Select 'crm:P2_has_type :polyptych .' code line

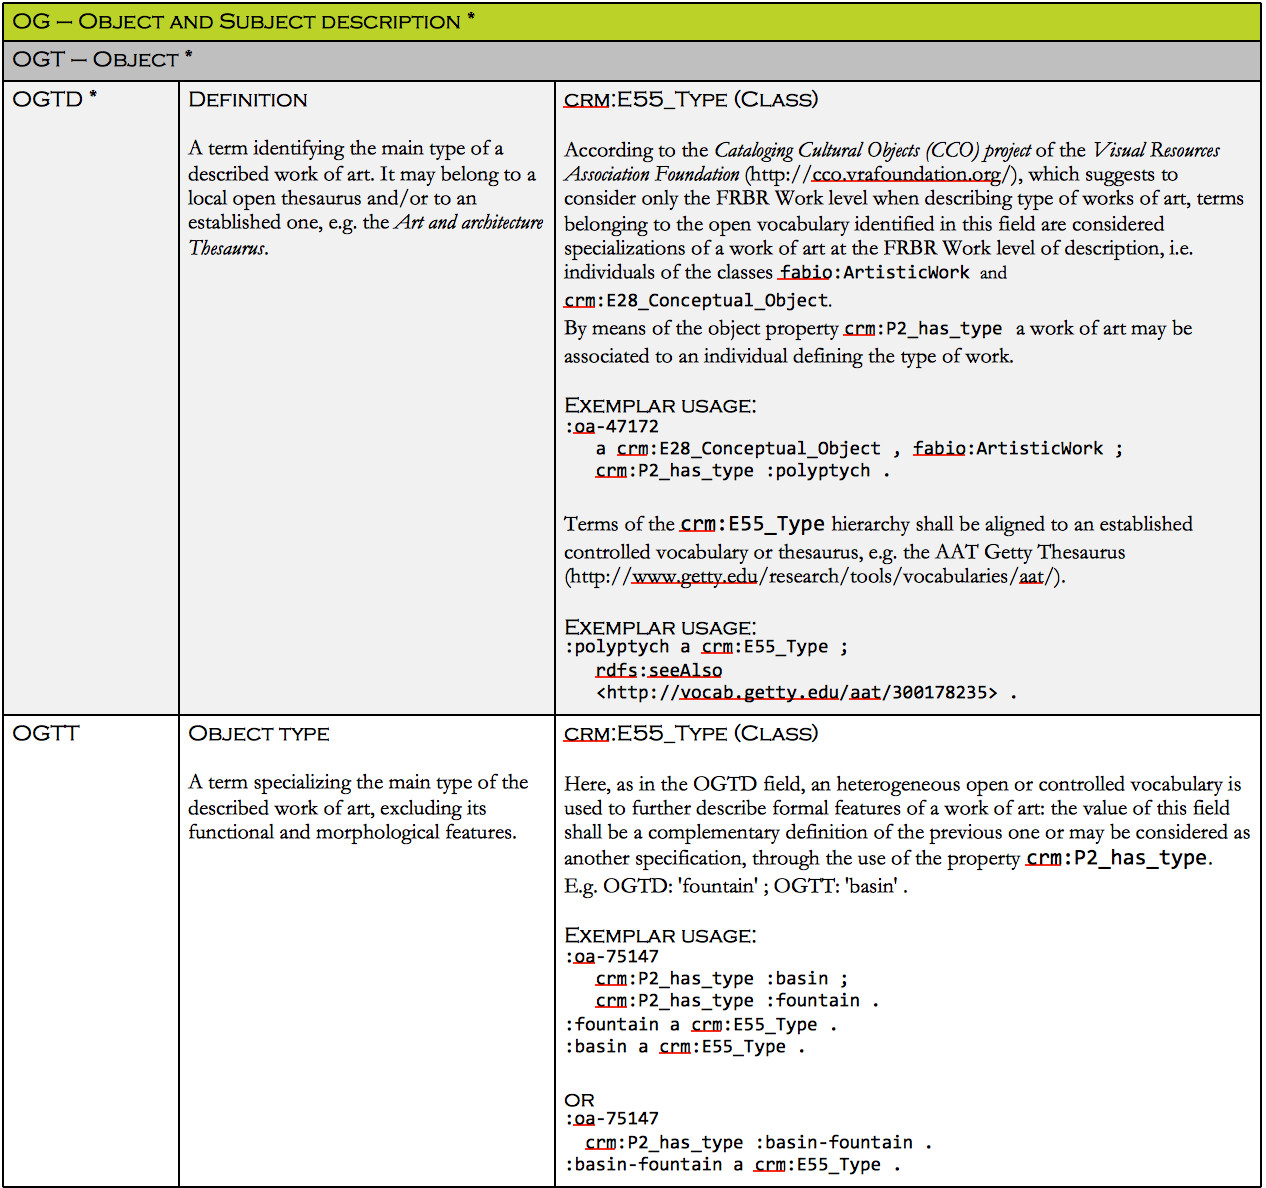(743, 470)
